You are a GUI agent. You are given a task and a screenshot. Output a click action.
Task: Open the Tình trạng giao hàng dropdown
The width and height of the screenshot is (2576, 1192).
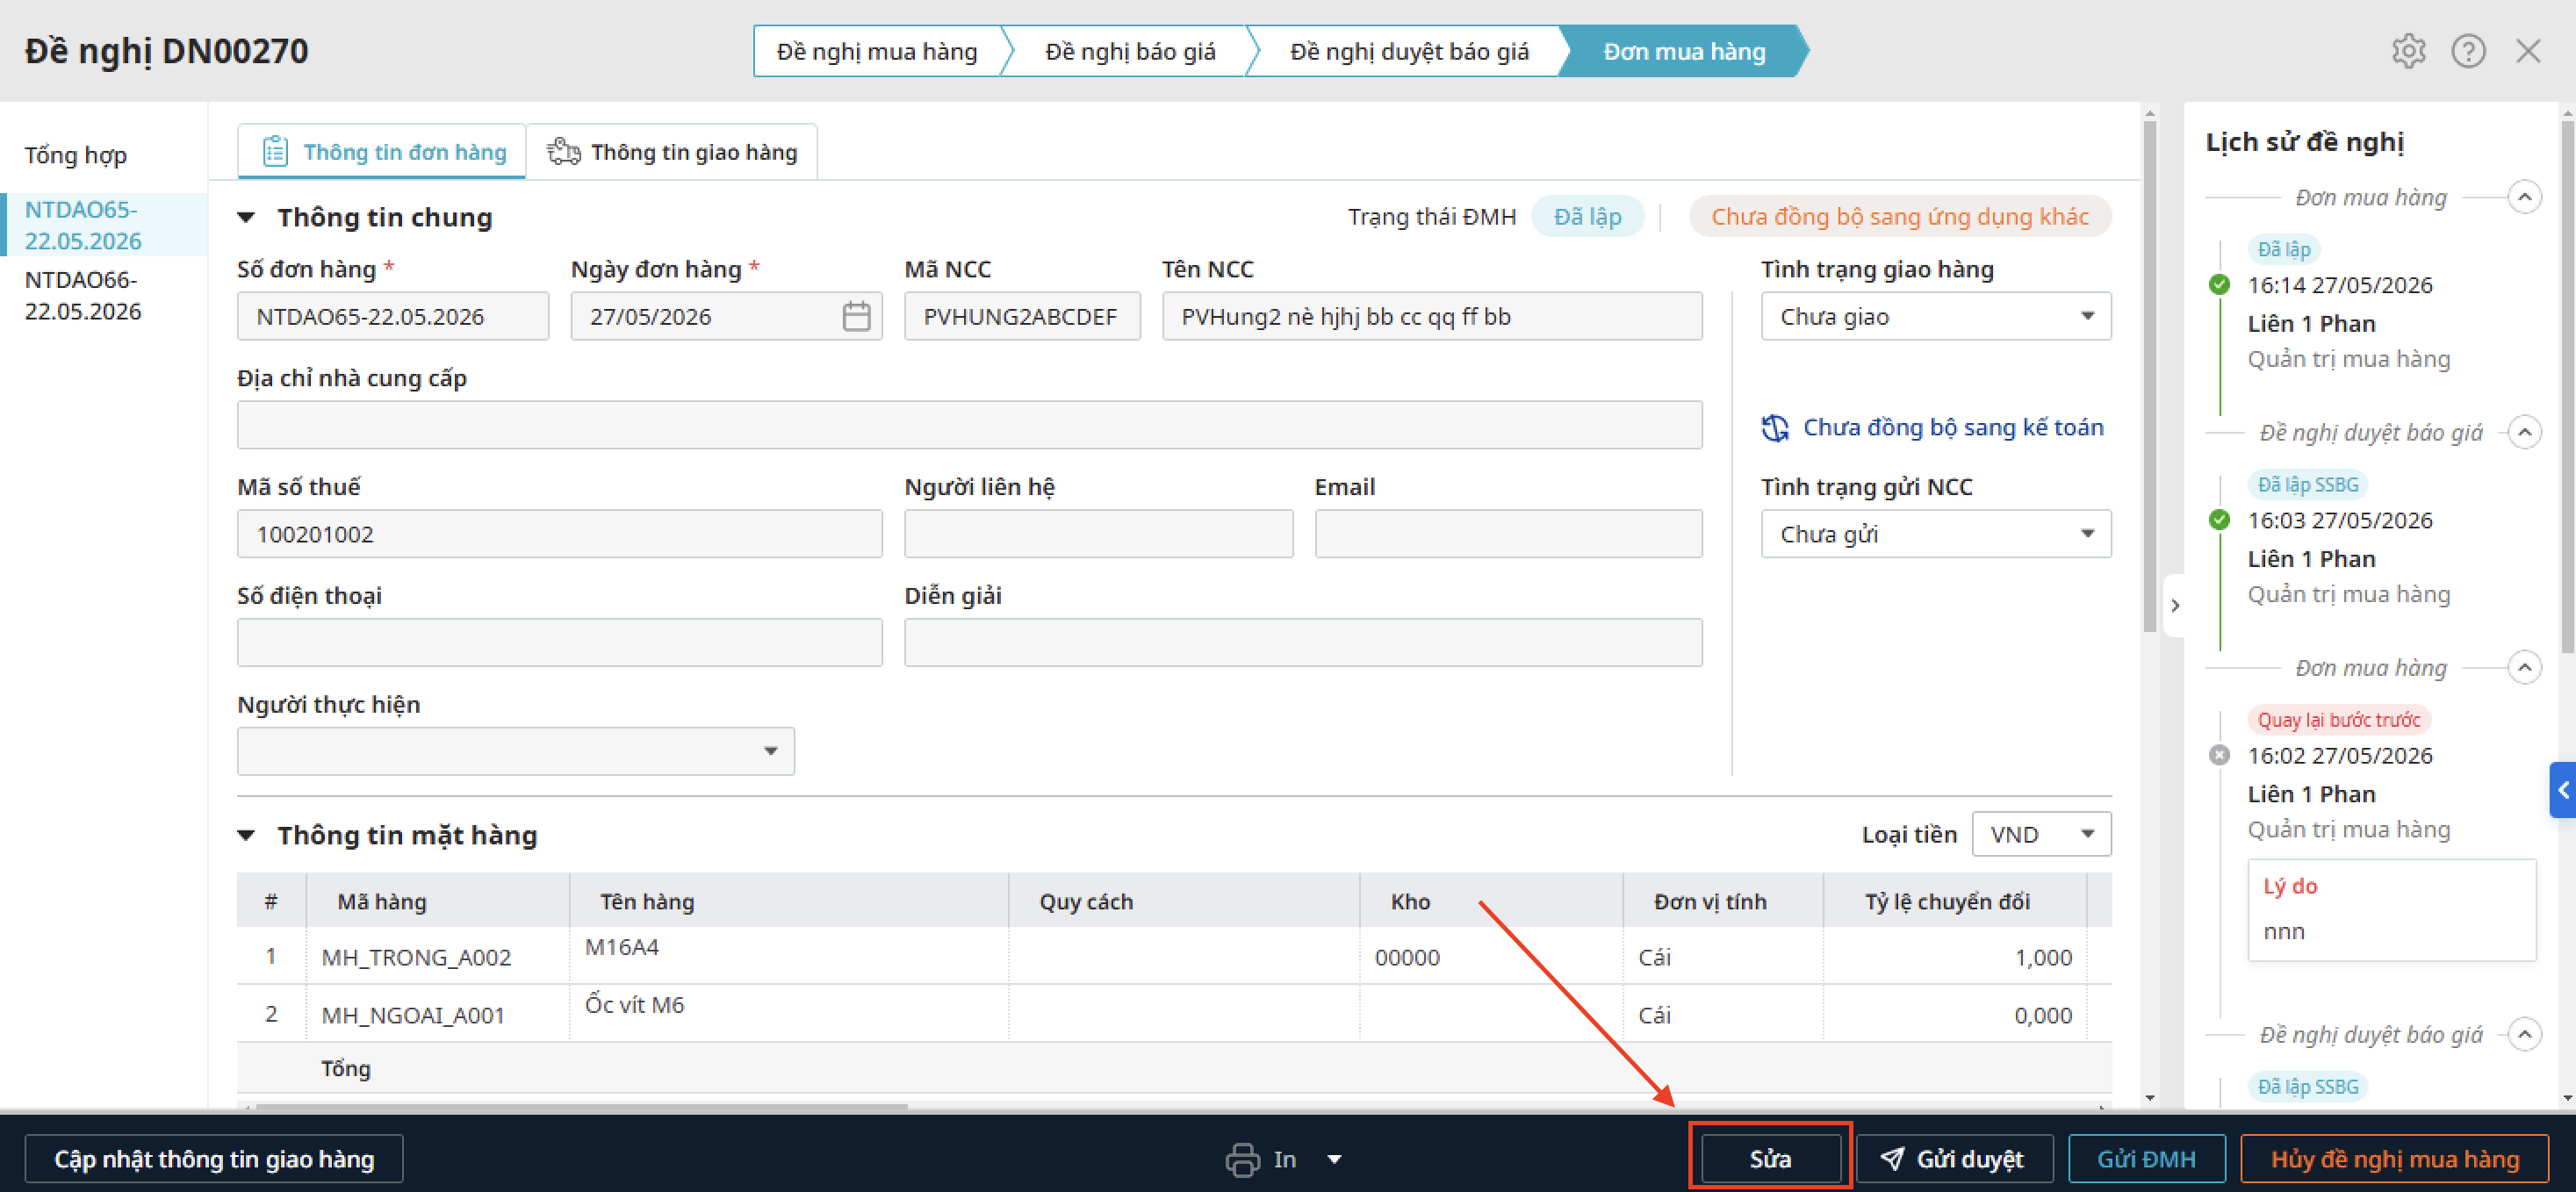(1936, 316)
